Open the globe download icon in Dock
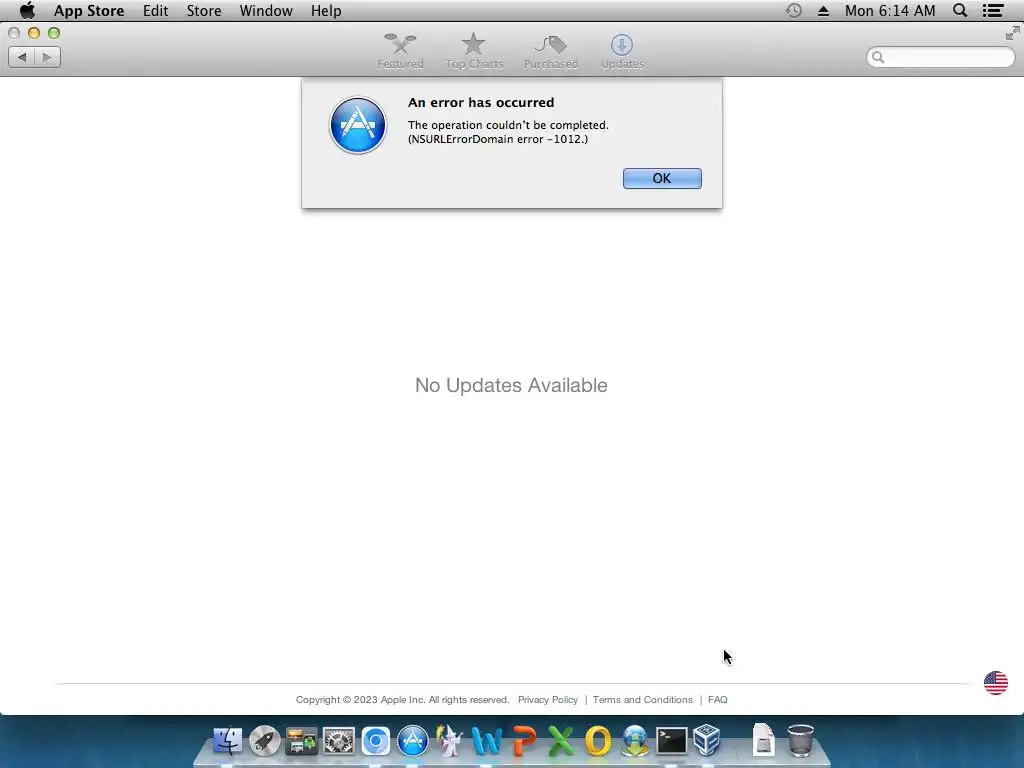The height and width of the screenshot is (768, 1024). (x=635, y=741)
